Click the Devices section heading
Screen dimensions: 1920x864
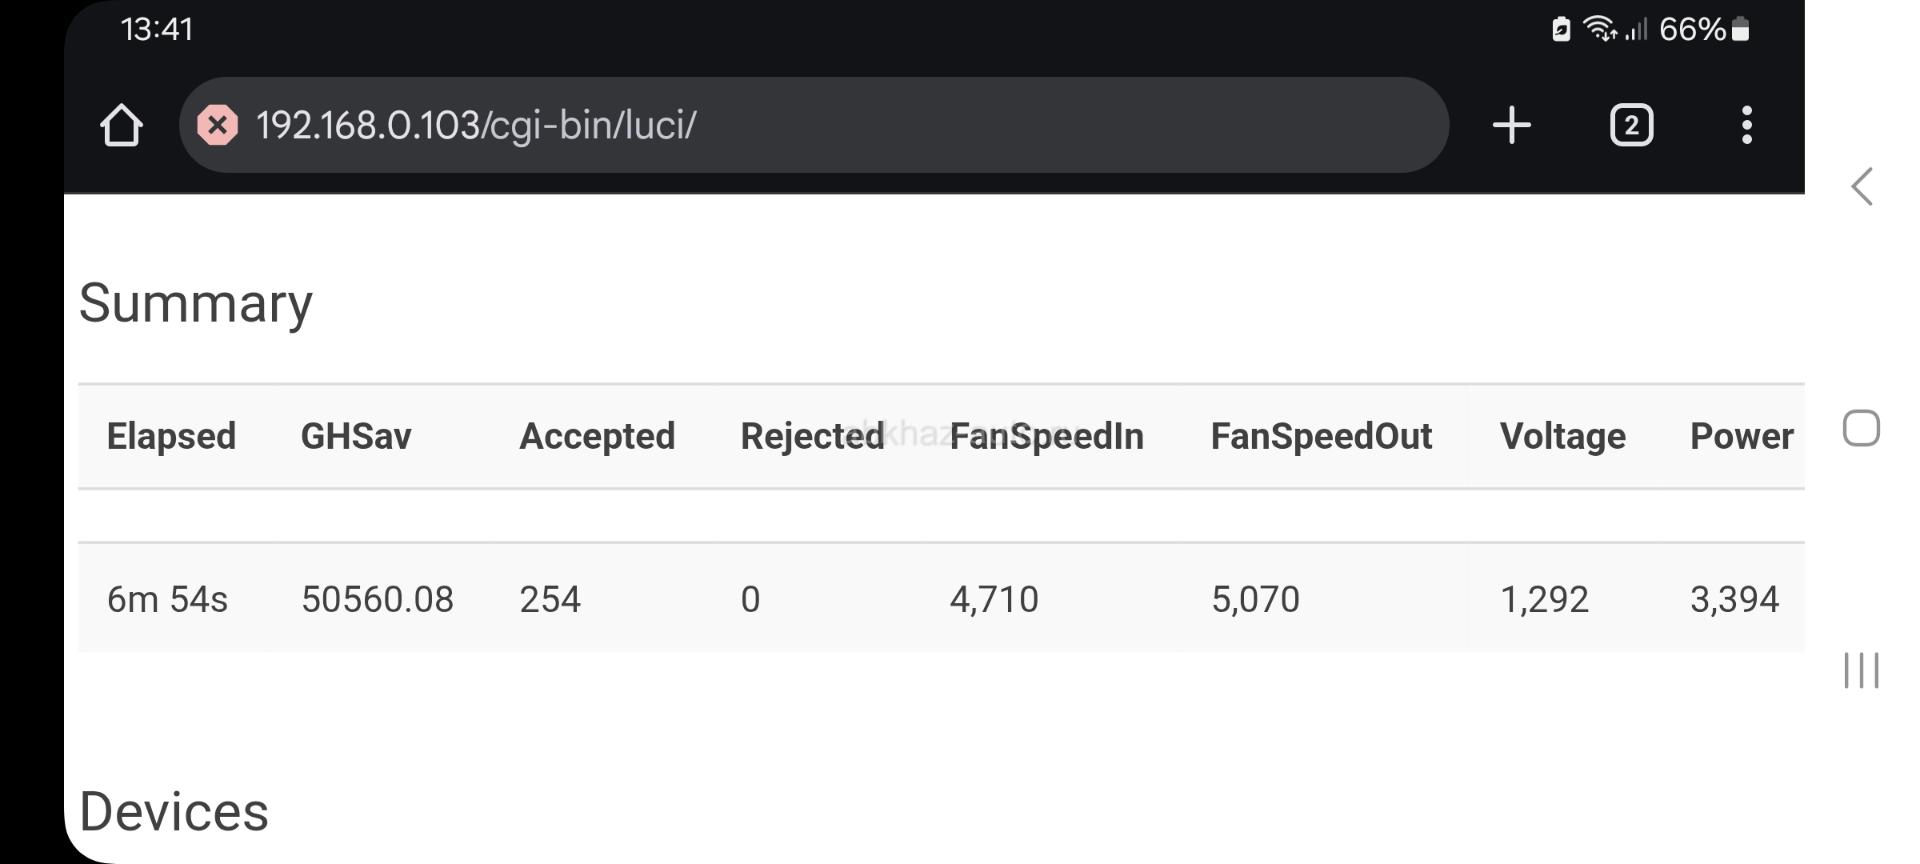click(174, 811)
